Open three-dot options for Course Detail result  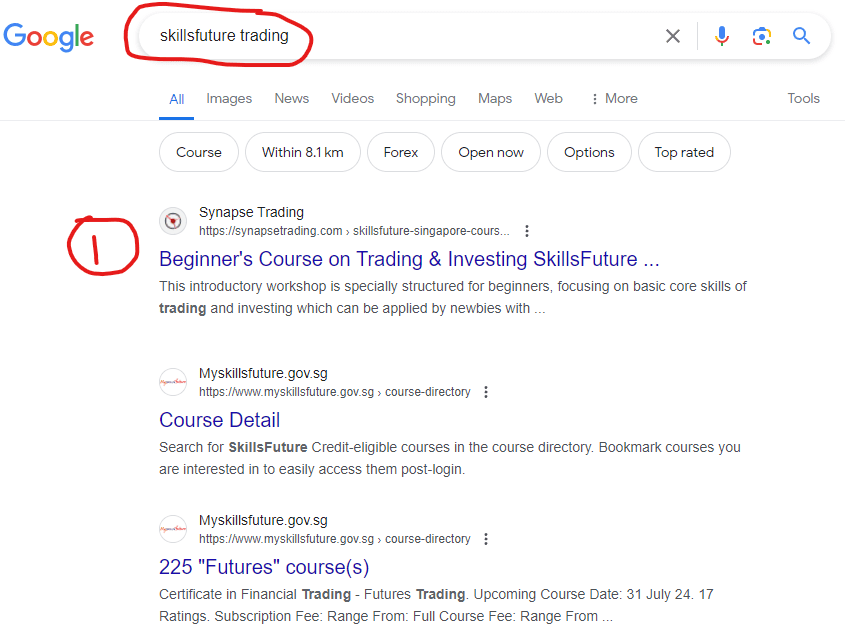tap(486, 392)
